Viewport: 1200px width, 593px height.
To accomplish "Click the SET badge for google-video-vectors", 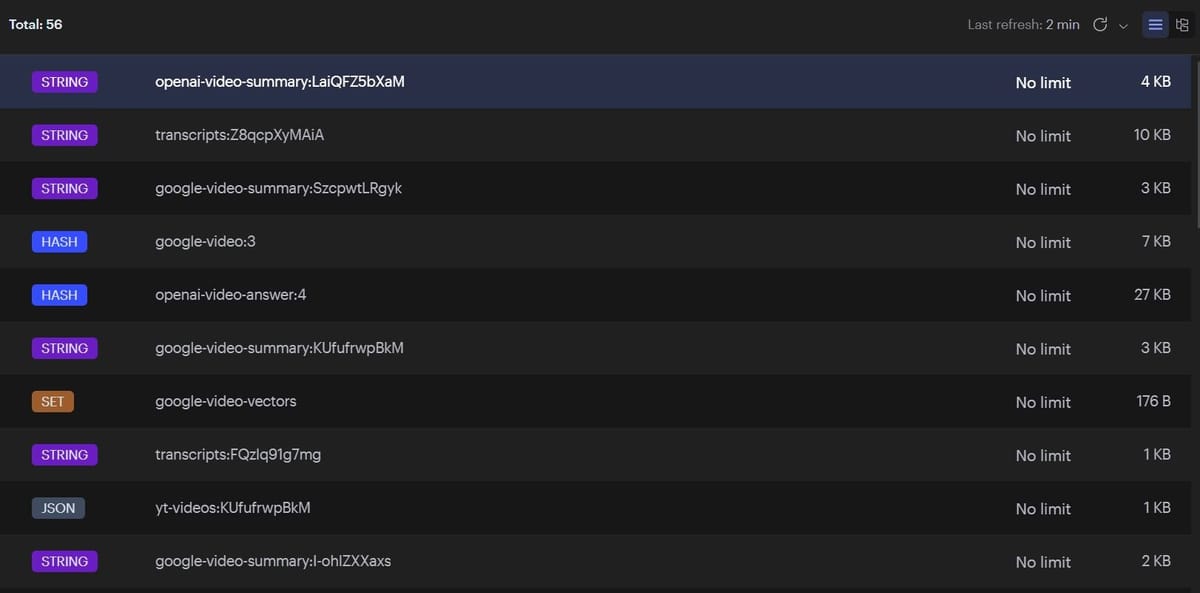I will pyautogui.click(x=52, y=402).
